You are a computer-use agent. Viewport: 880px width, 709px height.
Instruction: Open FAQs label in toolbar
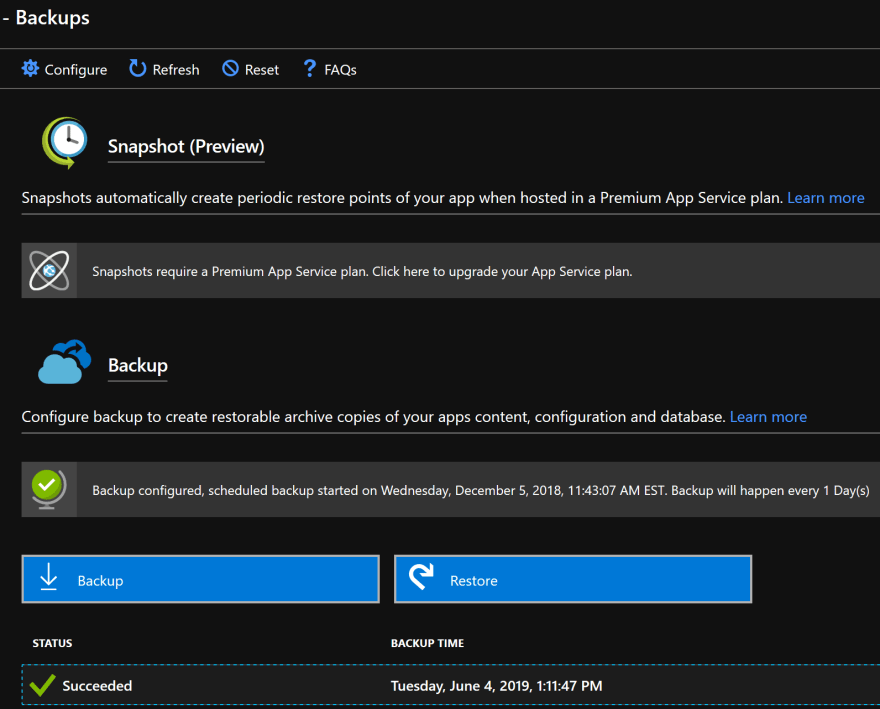pyautogui.click(x=340, y=70)
